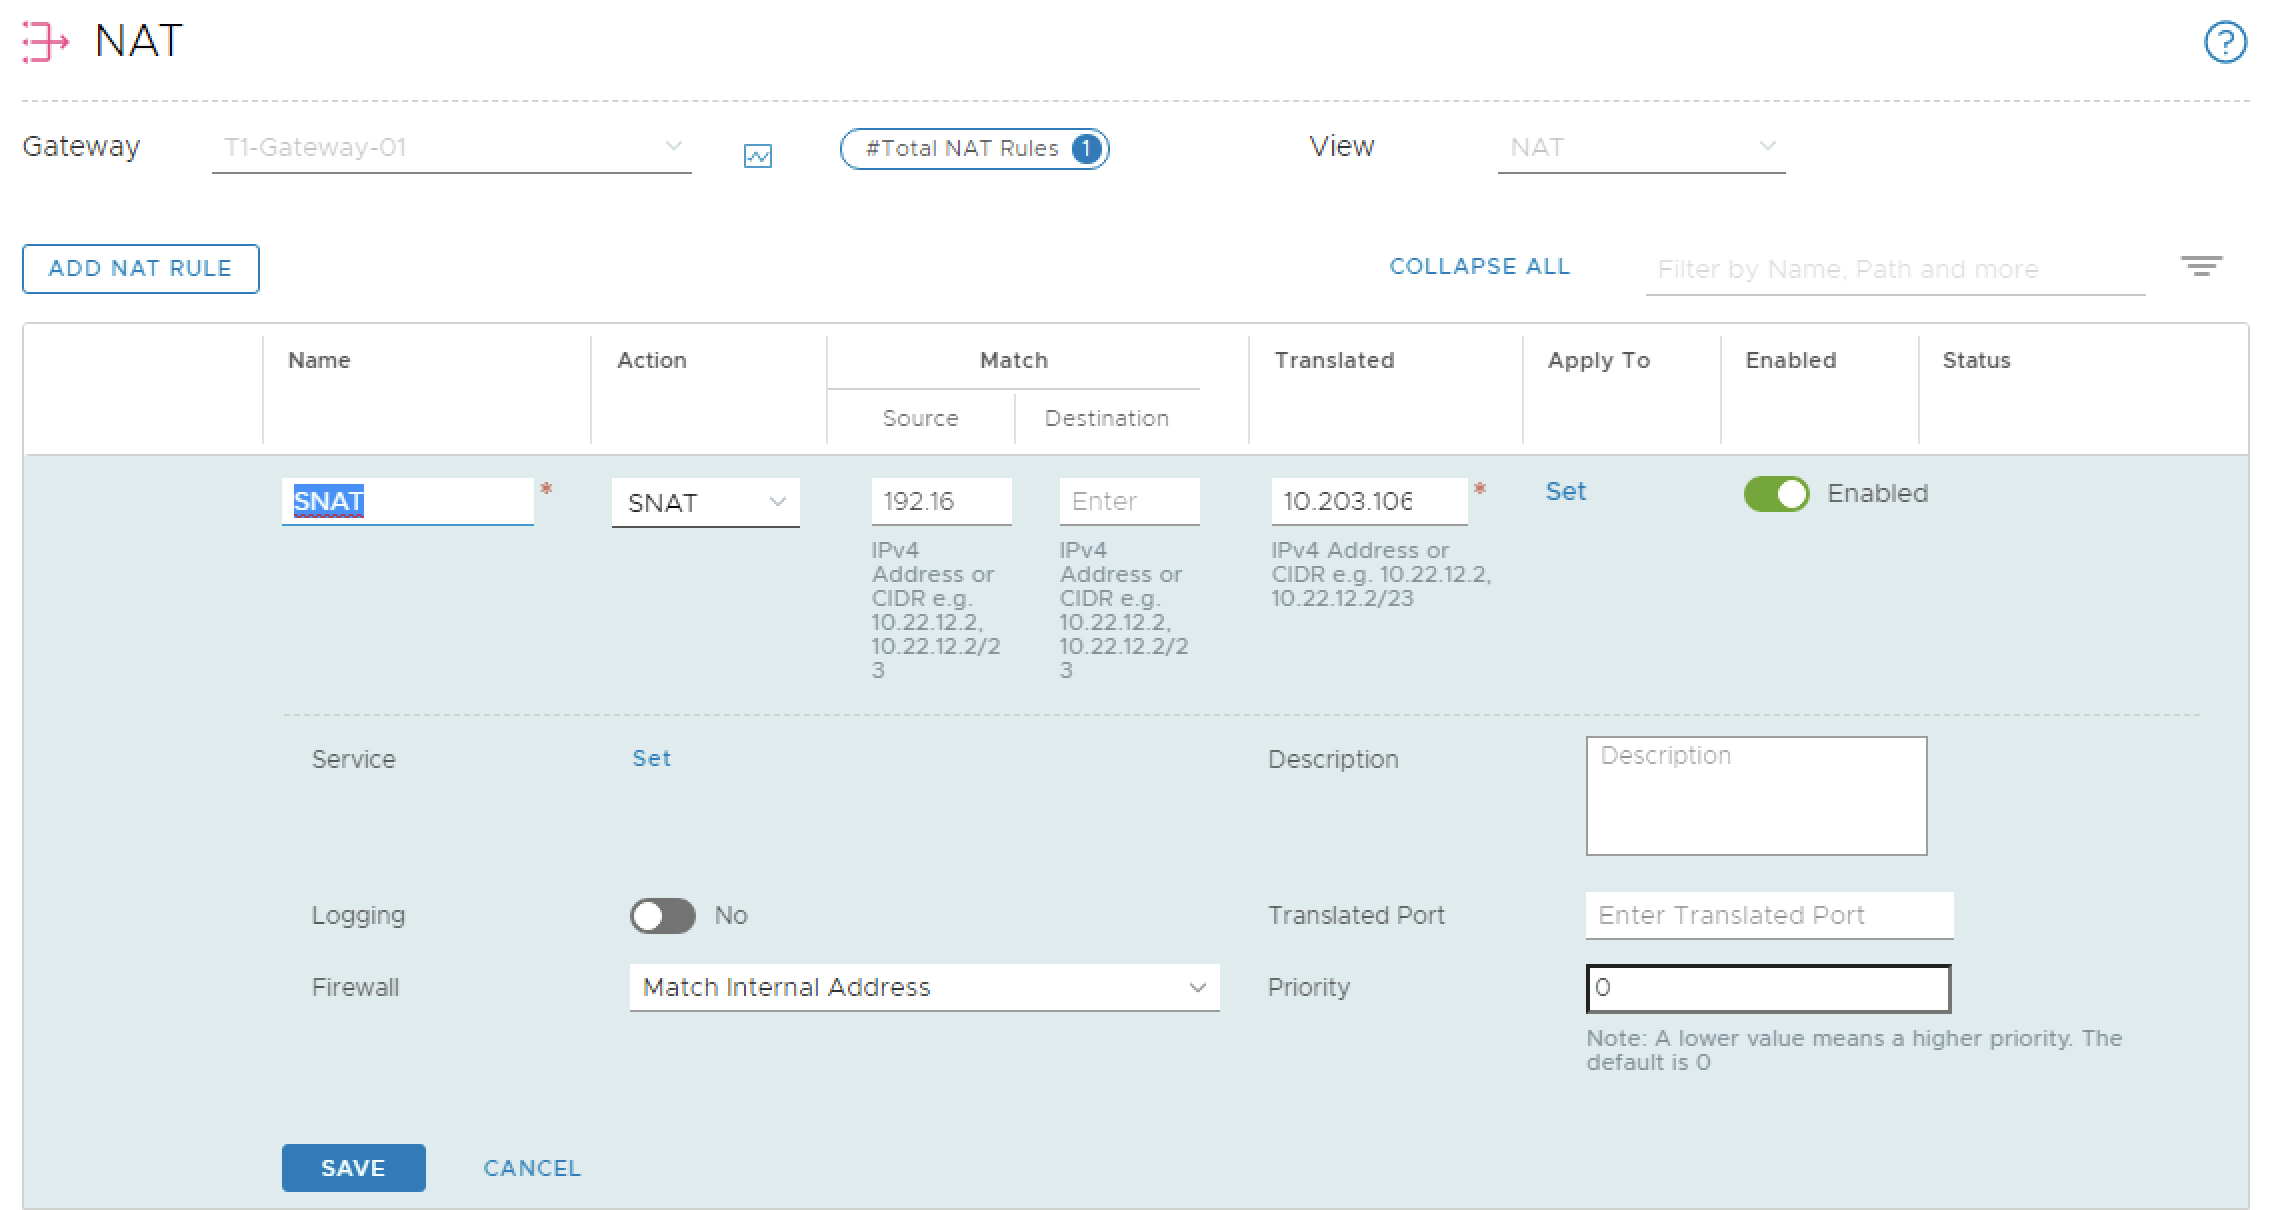
Task: Toggle the Enabled switch off
Action: pyautogui.click(x=1776, y=494)
